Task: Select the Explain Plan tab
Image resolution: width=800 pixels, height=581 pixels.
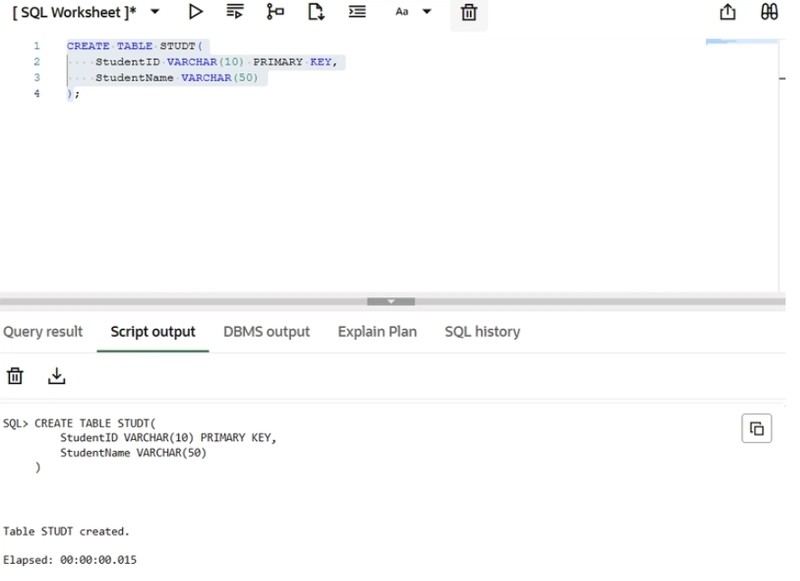Action: pos(377,332)
